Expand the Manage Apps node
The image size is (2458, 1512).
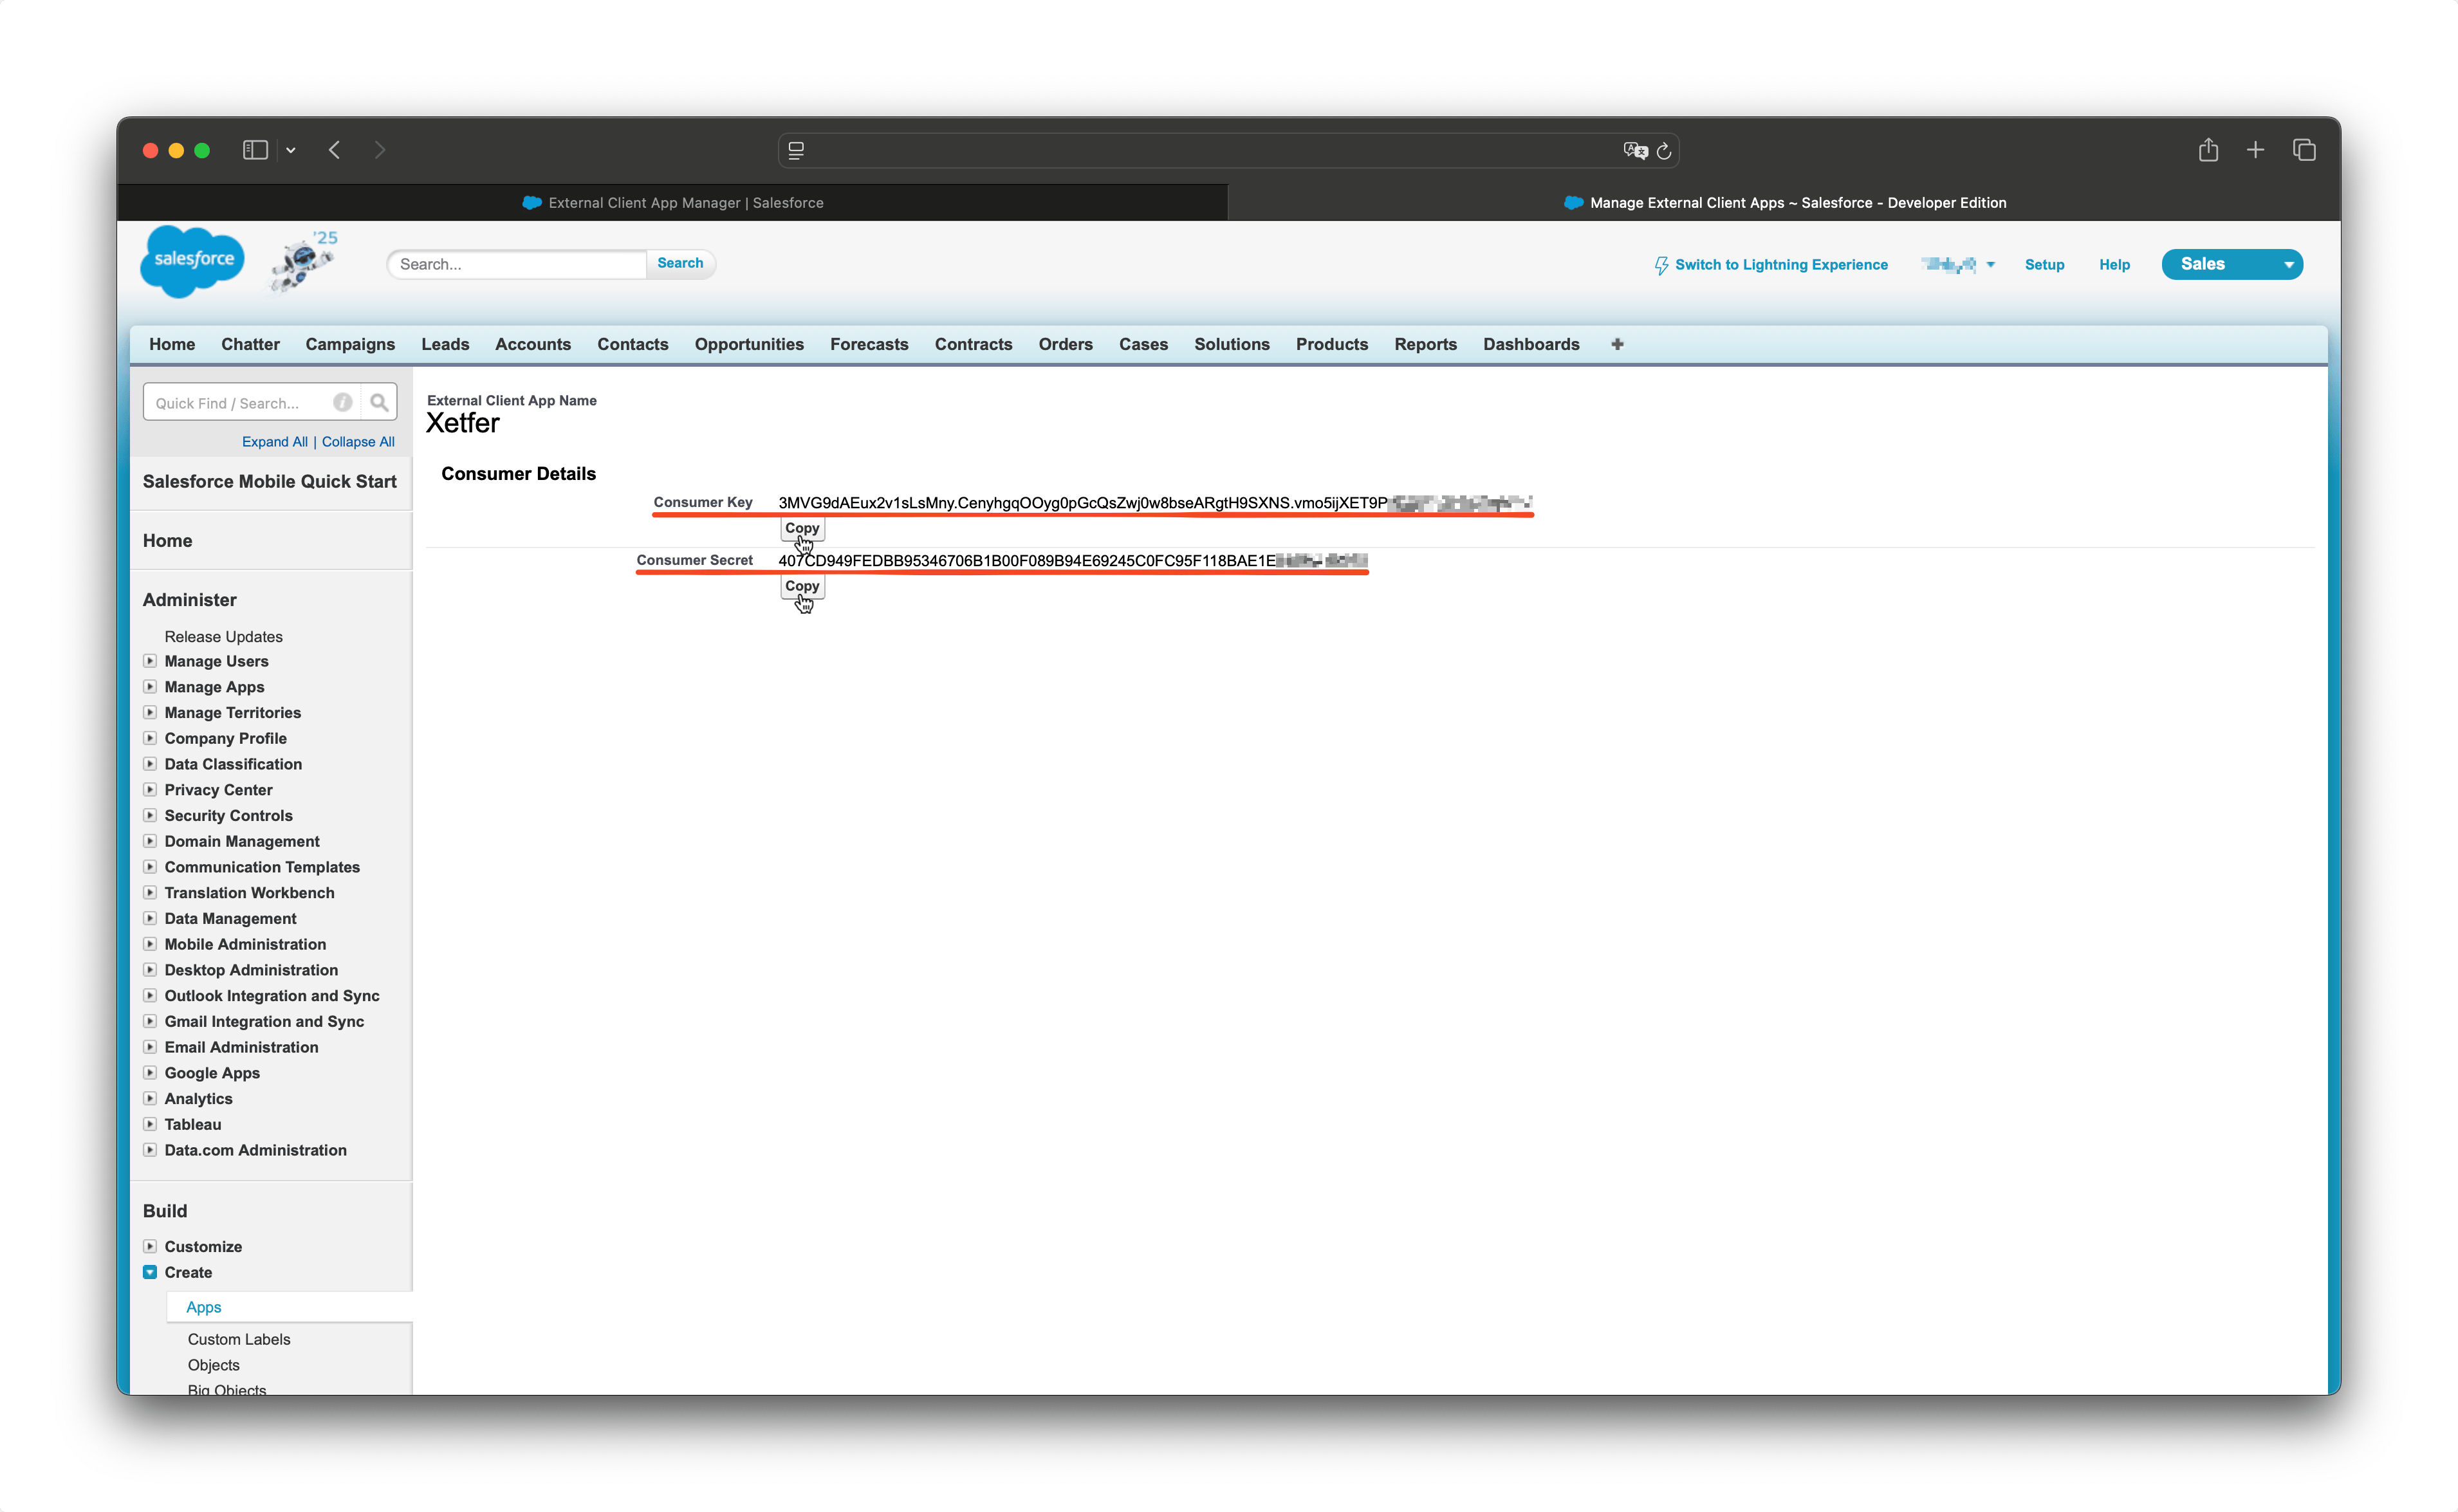point(150,687)
